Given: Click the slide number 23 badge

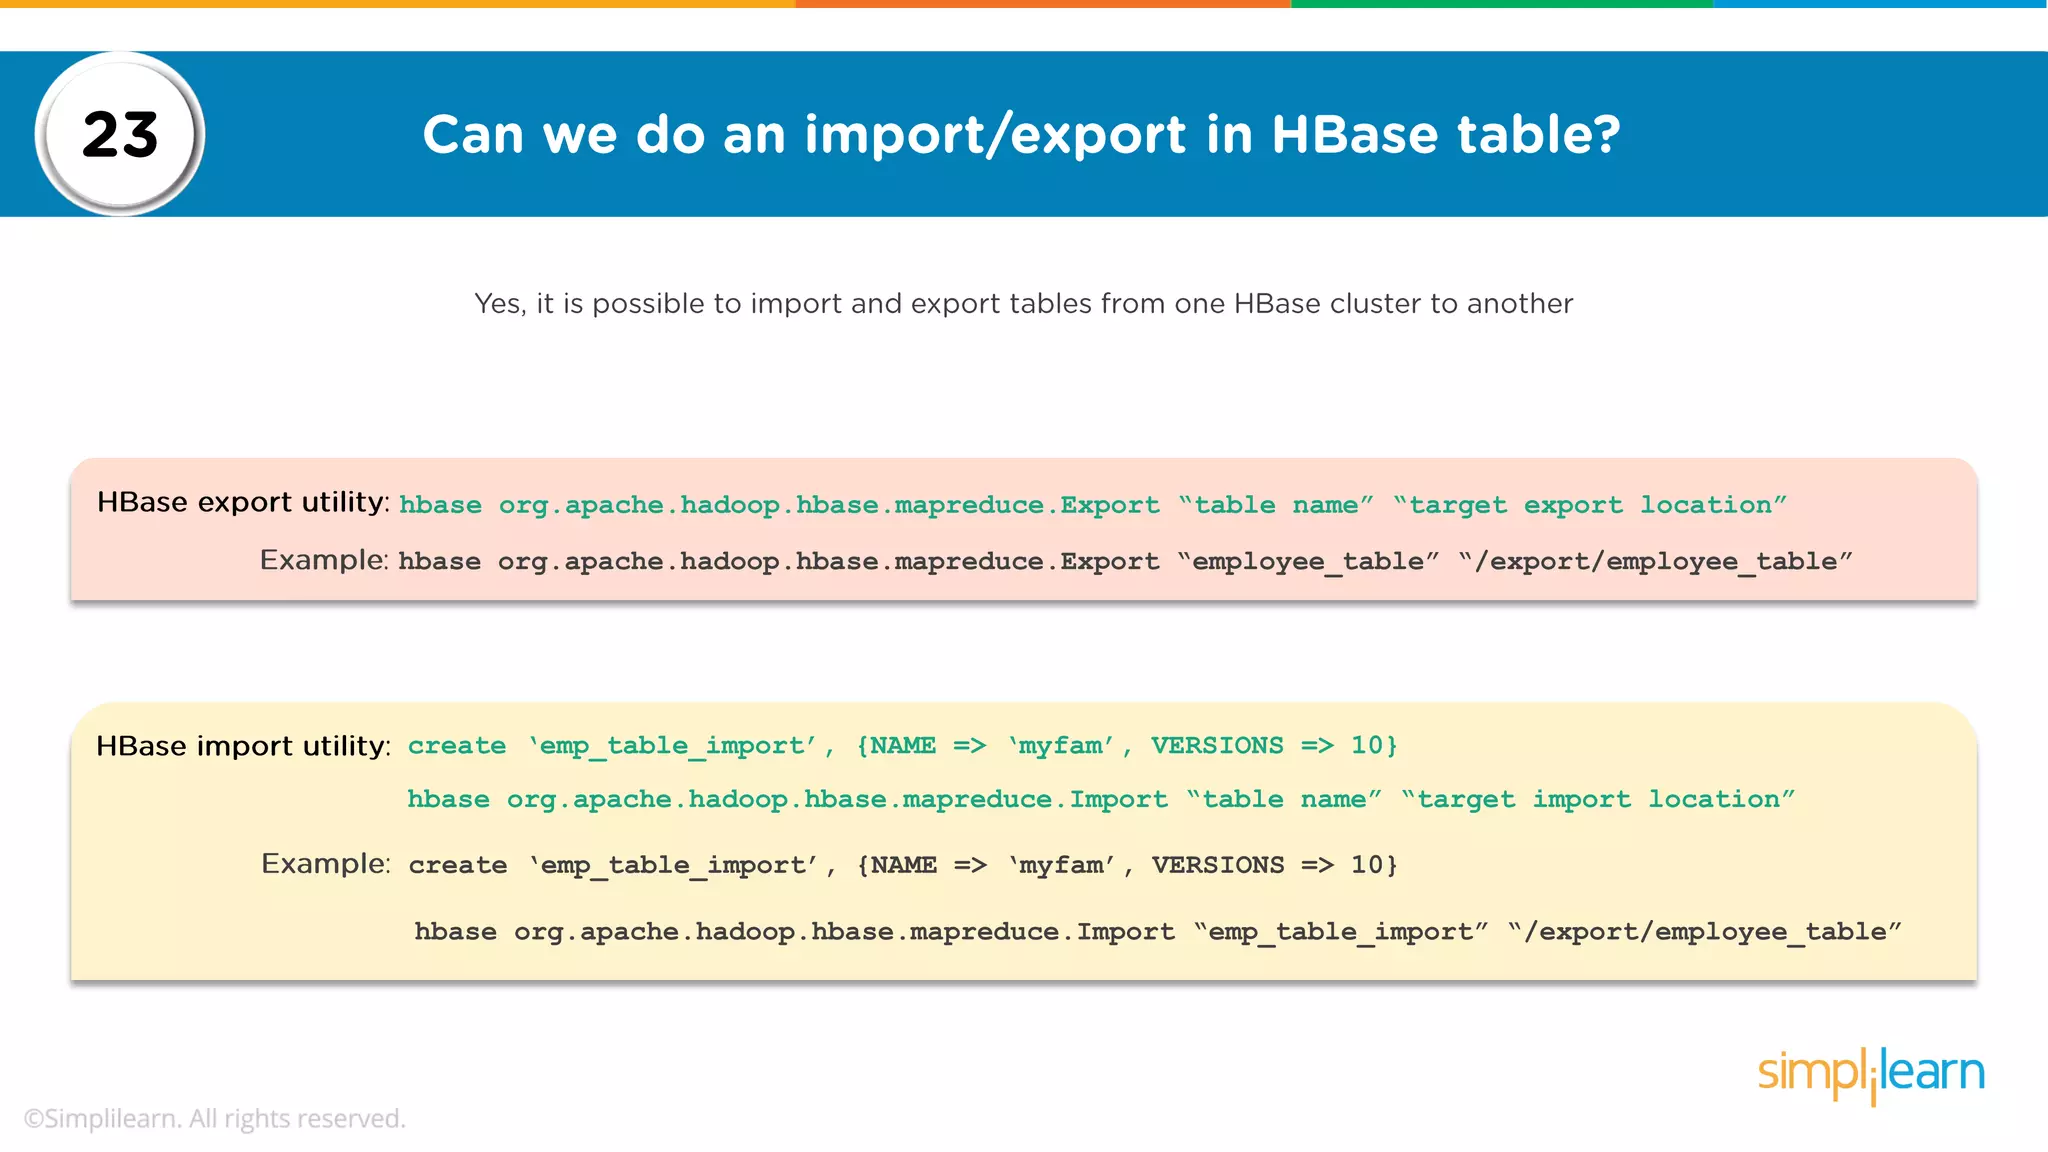Looking at the screenshot, I should pos(120,133).
